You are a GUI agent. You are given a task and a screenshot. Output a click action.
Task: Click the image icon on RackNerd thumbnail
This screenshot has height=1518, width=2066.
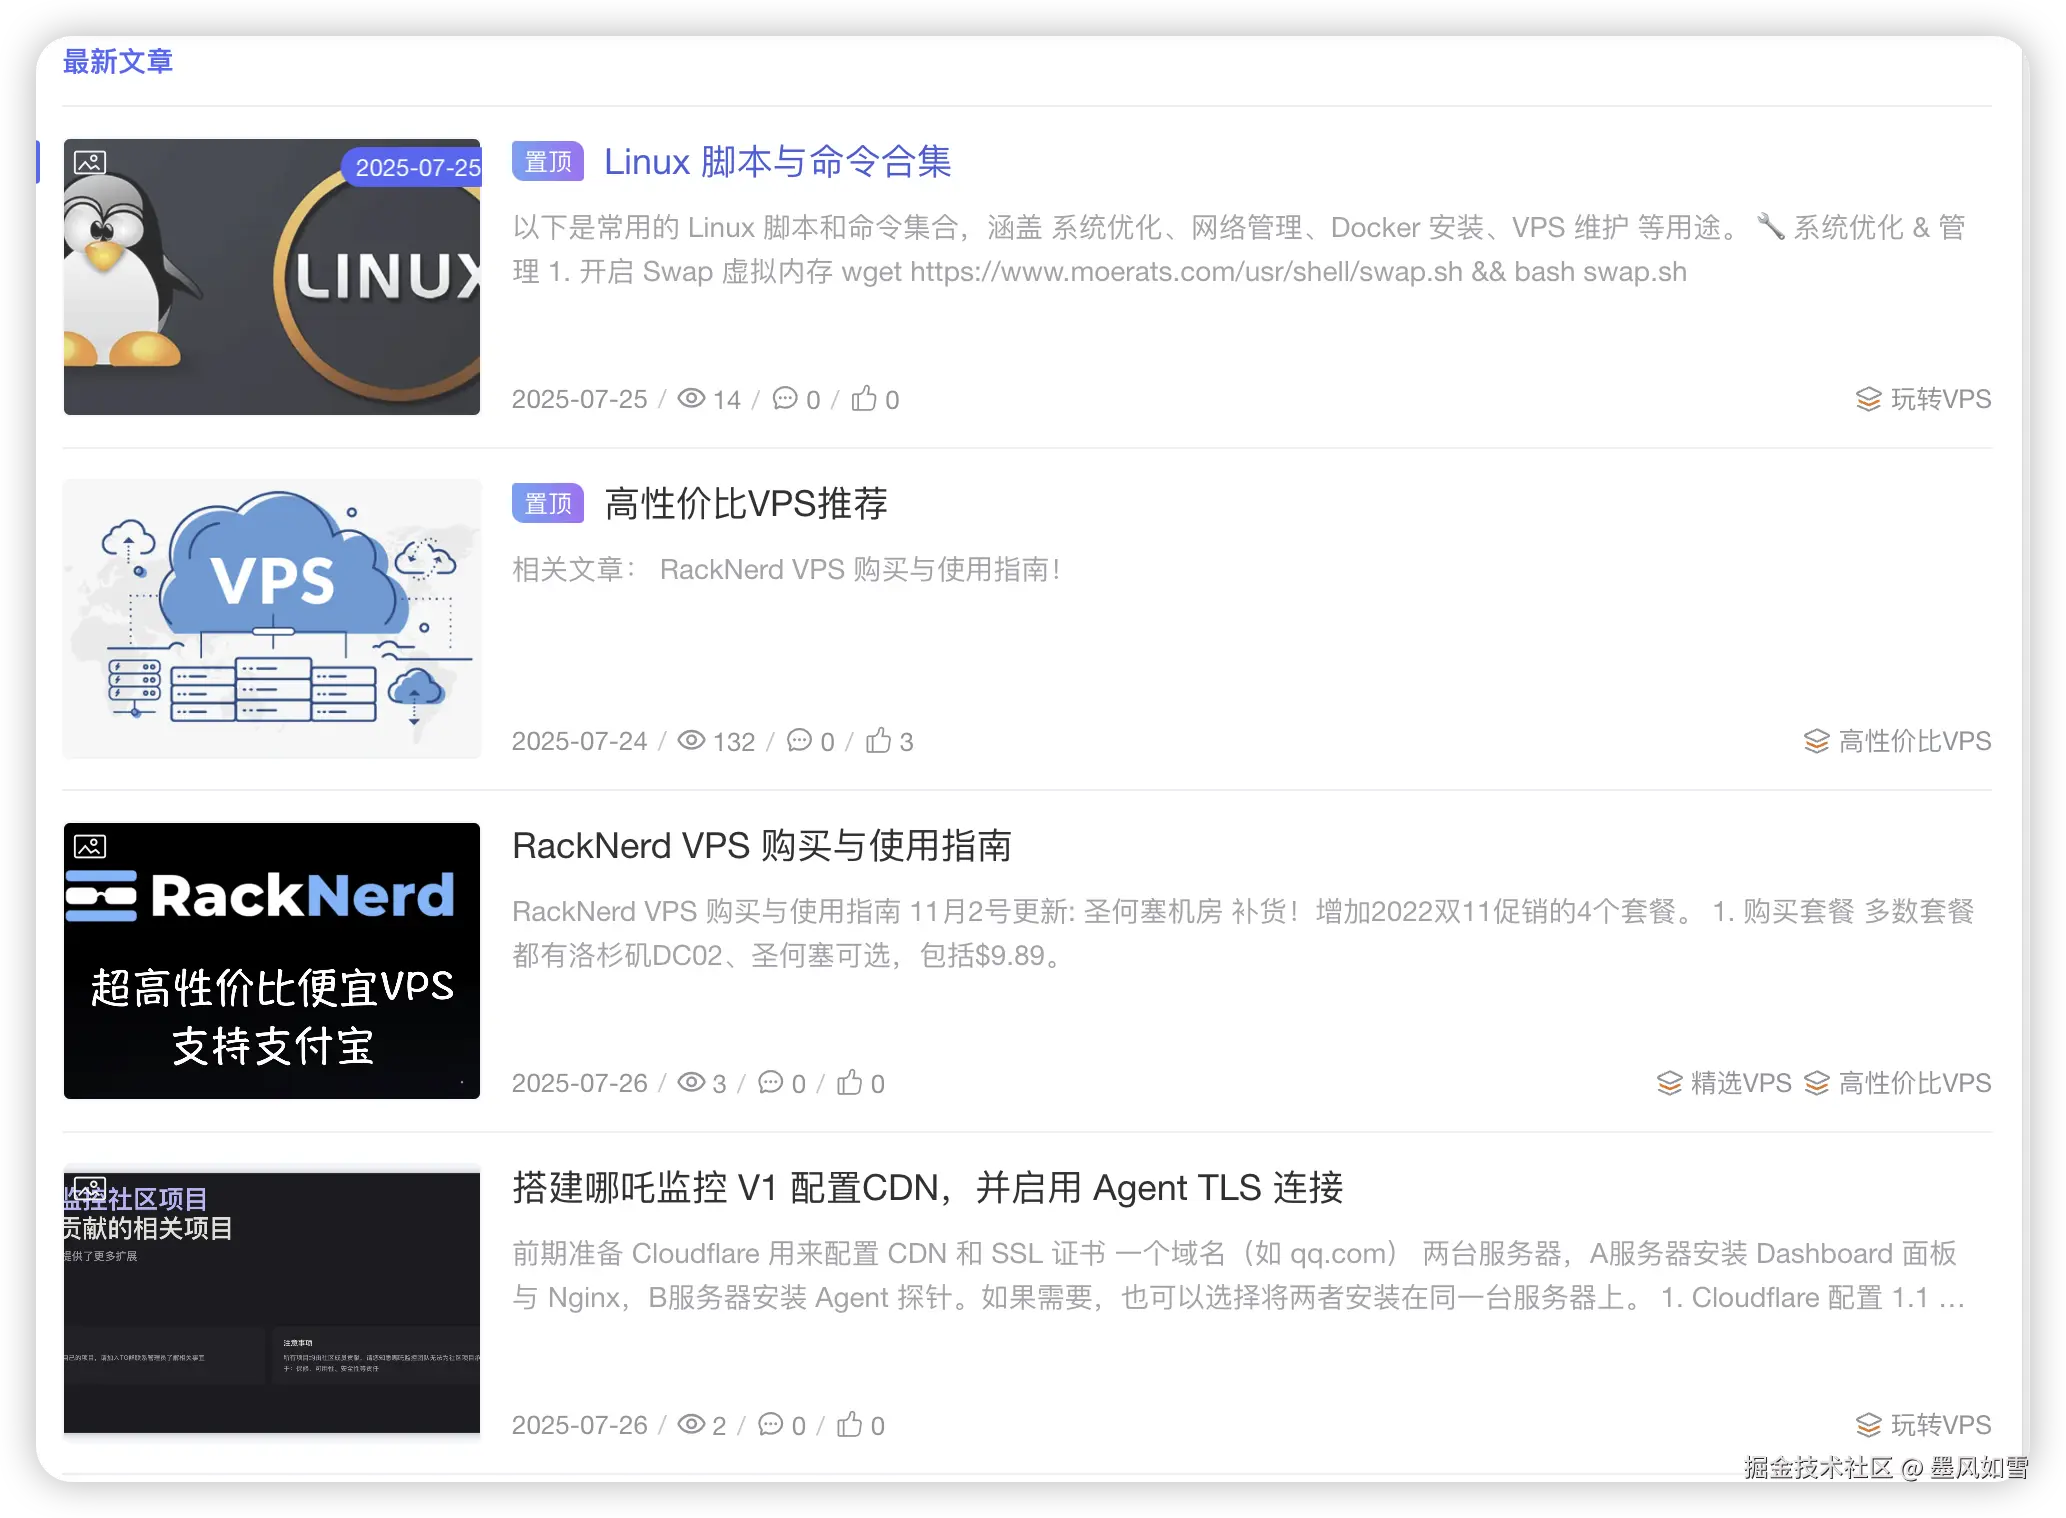[90, 847]
